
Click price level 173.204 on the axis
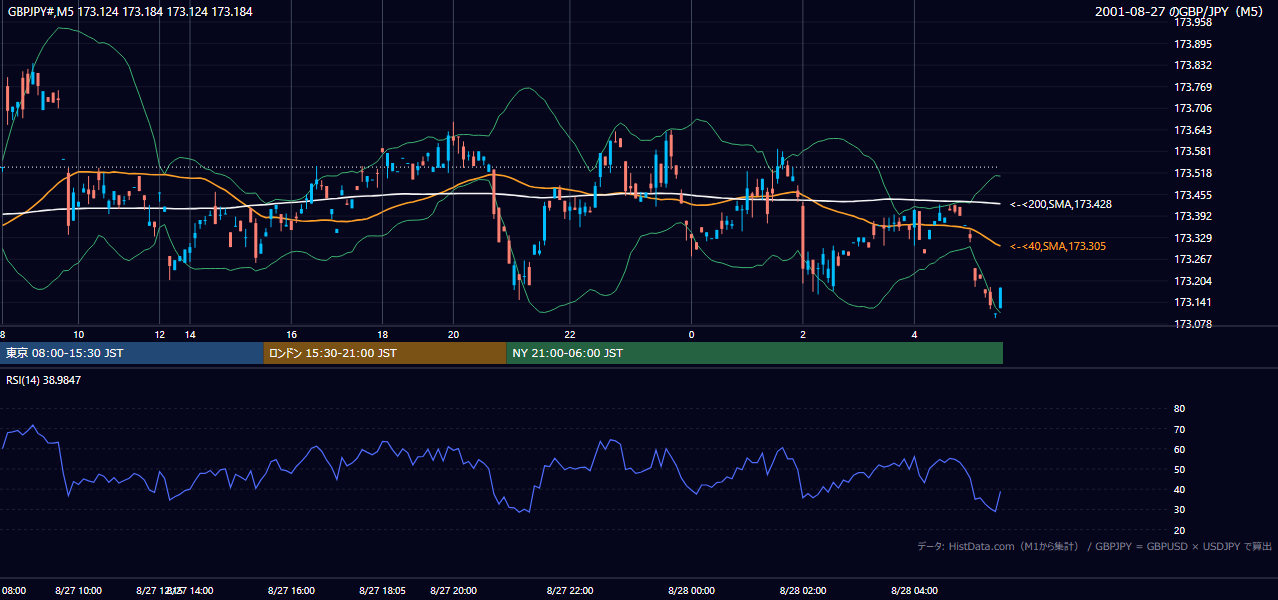click(x=1193, y=281)
